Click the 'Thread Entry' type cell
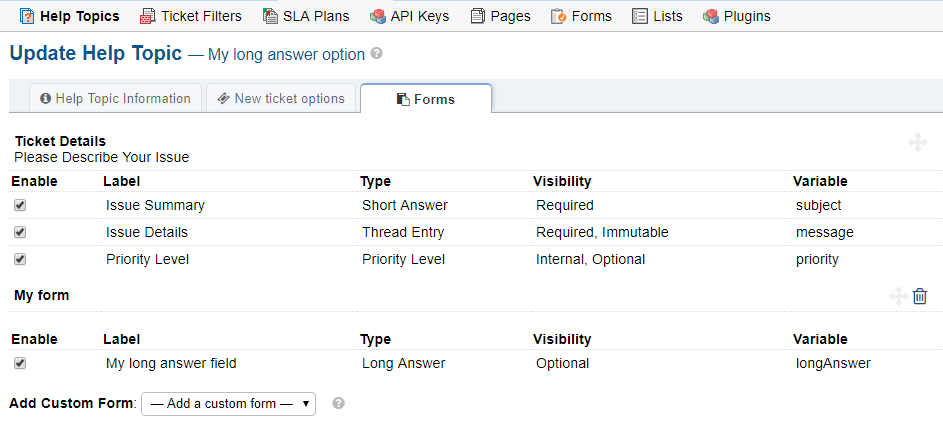Image resolution: width=943 pixels, height=427 pixels. coord(403,232)
